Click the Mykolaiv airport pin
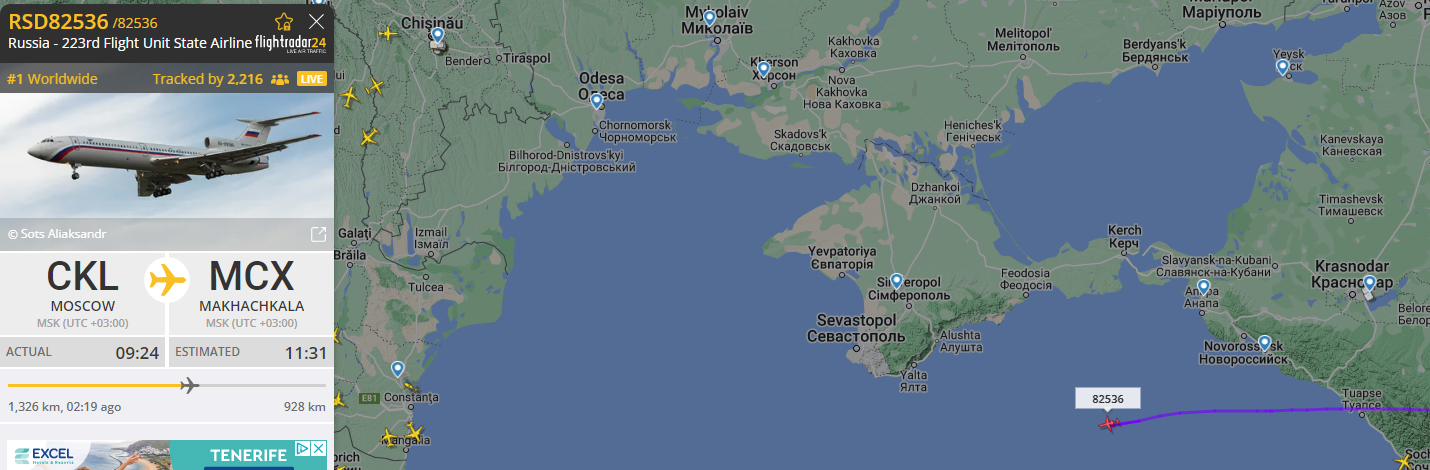Image resolution: width=1430 pixels, height=470 pixels. 709,18
